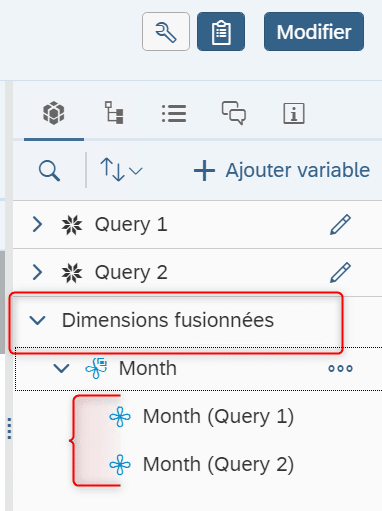Open the Month more options menu

pyautogui.click(x=340, y=368)
